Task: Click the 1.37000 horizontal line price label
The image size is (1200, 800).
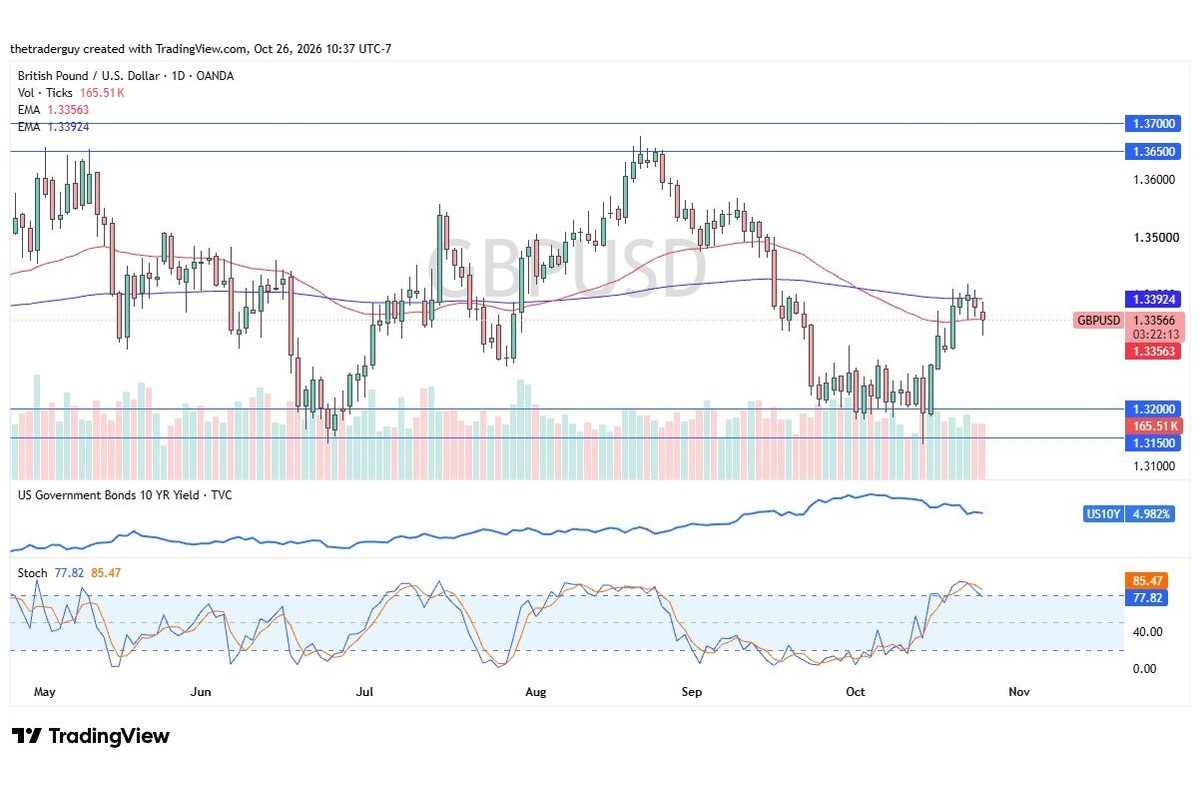Action: (x=1155, y=124)
